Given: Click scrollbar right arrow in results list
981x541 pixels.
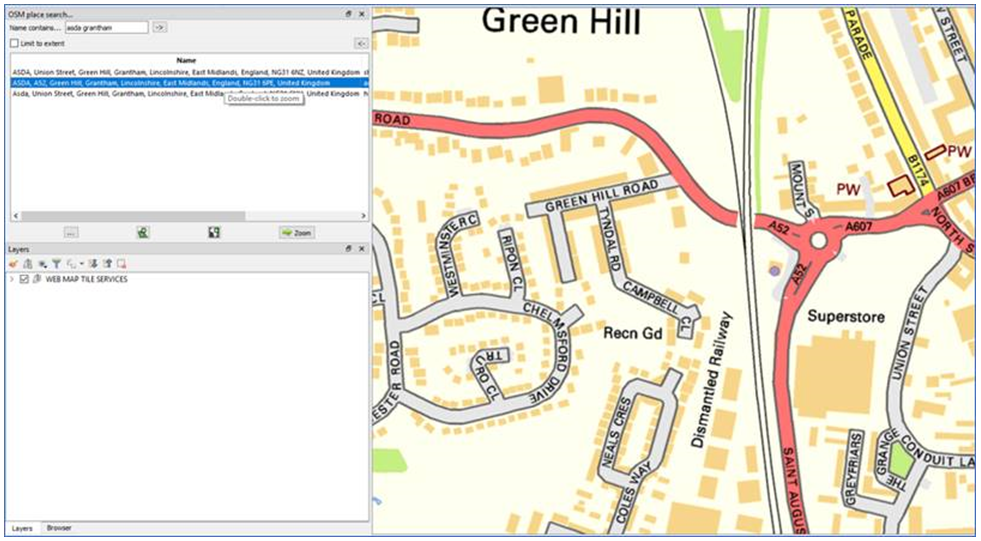Looking at the screenshot, I should [363, 216].
